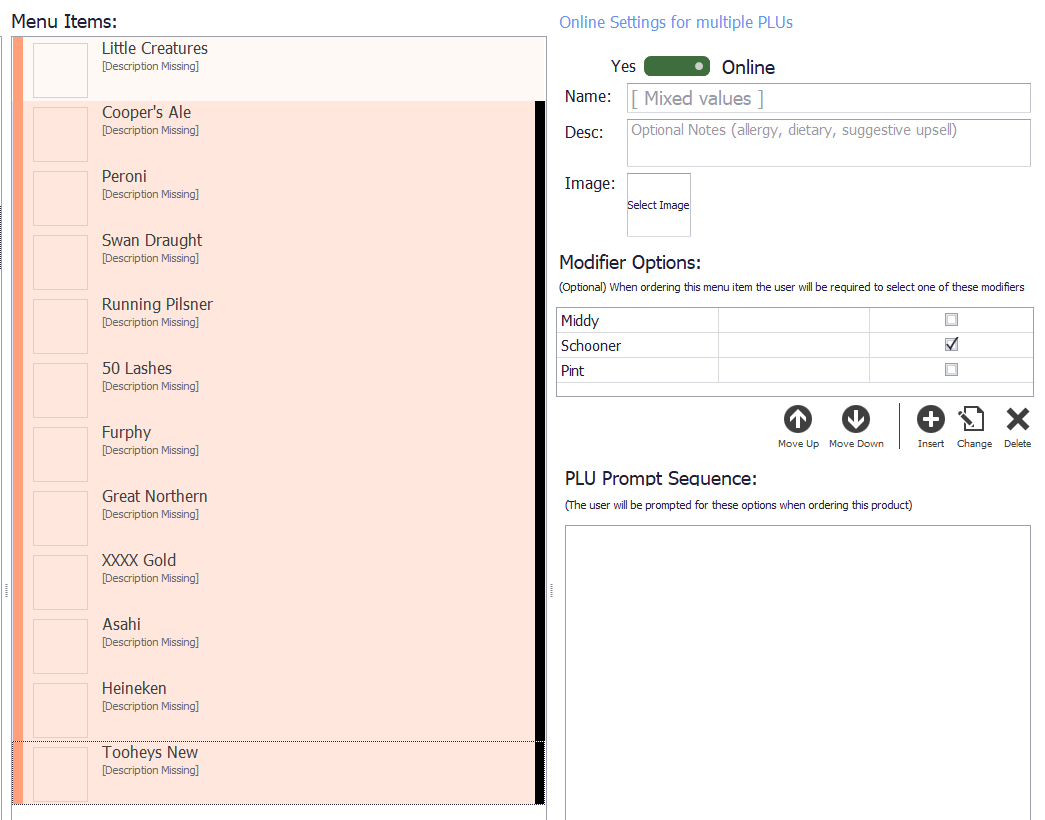This screenshot has height=820, width=1045.
Task: Click the Delete X icon
Action: click(1018, 419)
